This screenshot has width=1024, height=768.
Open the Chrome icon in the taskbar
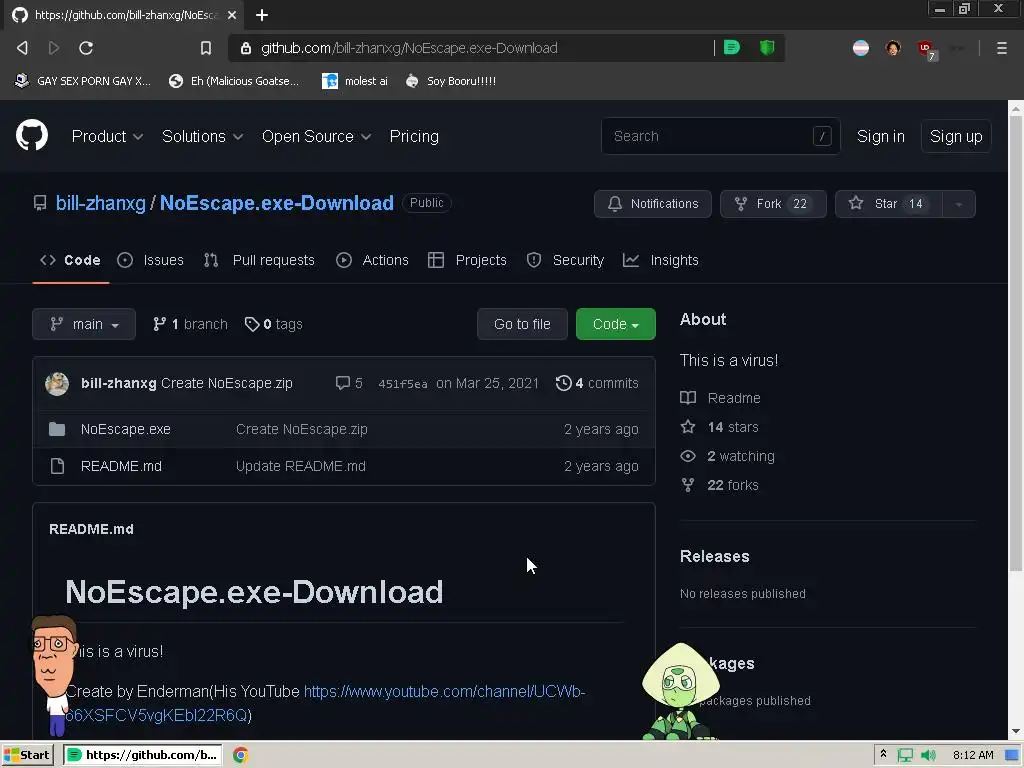(240, 755)
